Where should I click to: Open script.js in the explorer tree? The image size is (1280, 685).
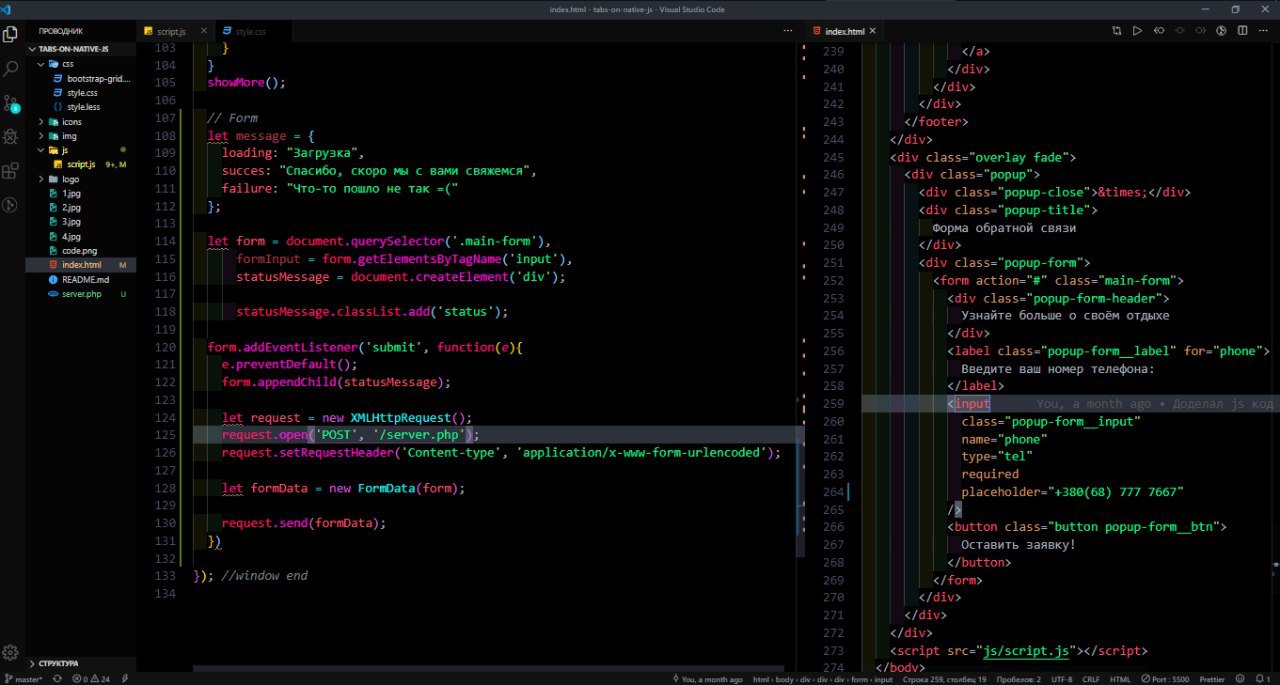coord(81,164)
